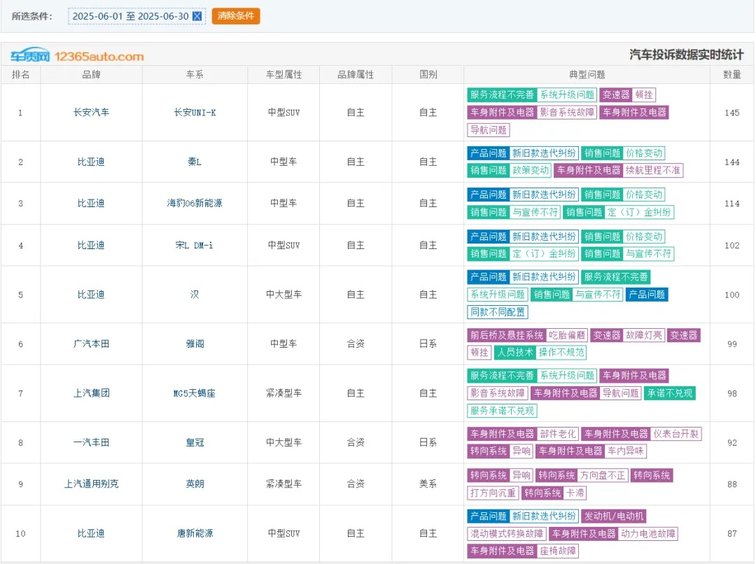Select the 方向盘不正 issue tag
Image resolution: width=756 pixels, height=564 pixels.
tap(602, 475)
